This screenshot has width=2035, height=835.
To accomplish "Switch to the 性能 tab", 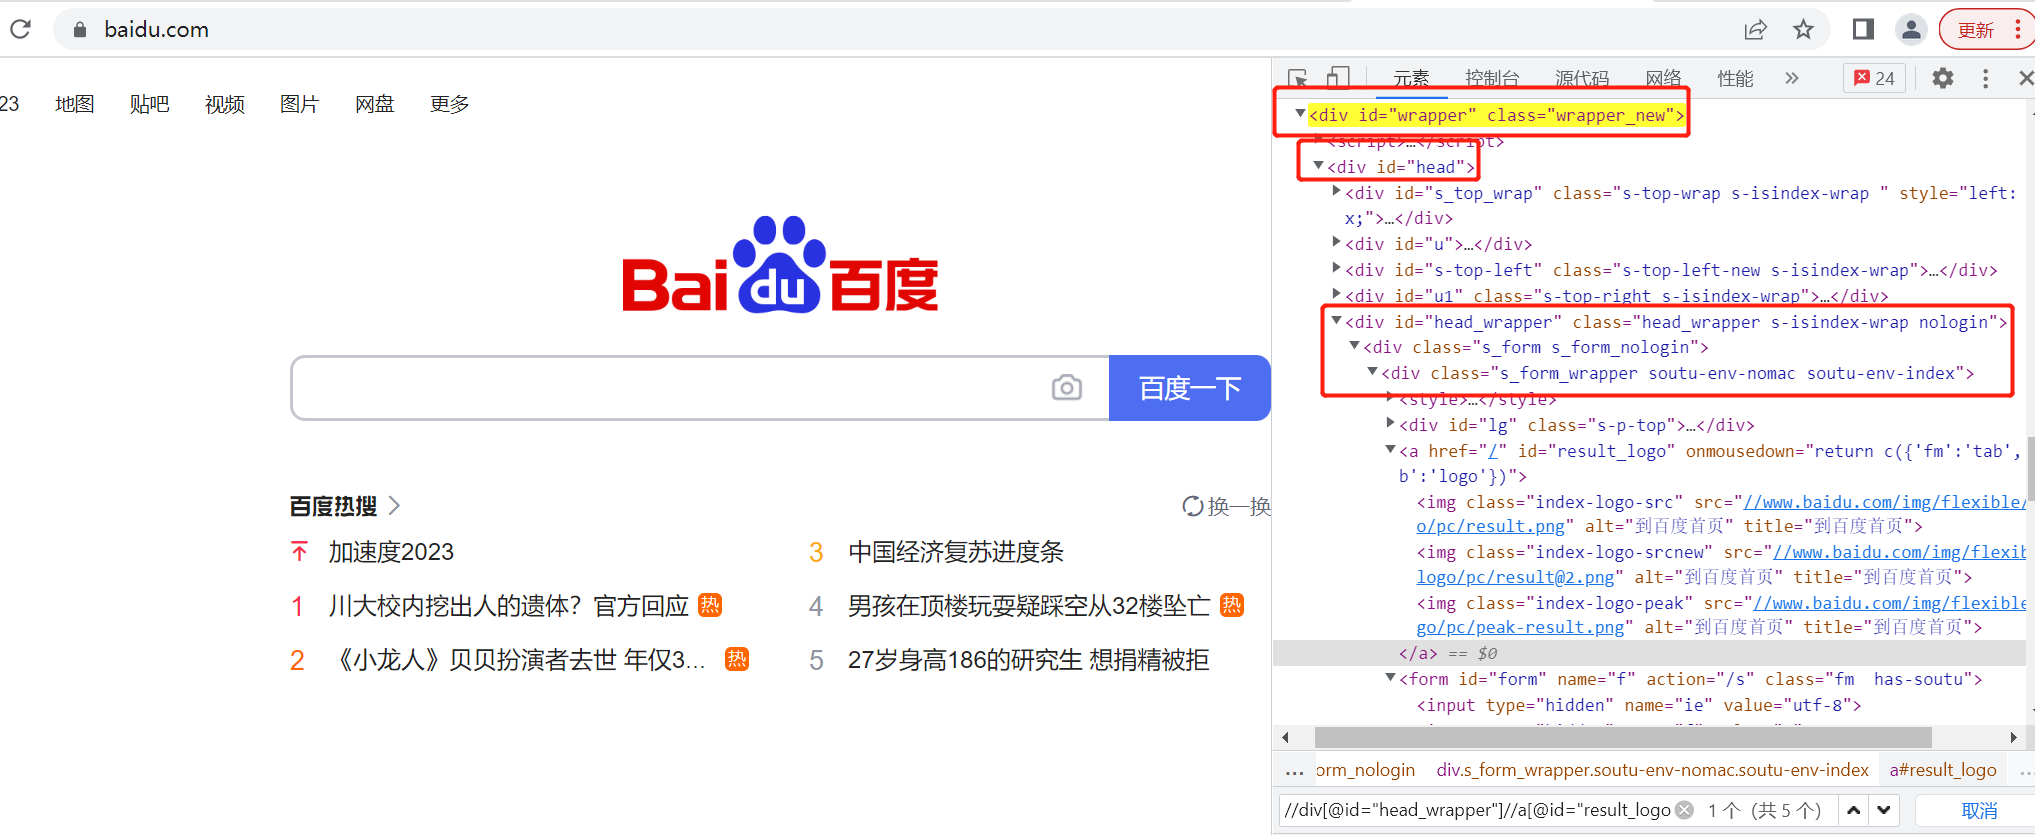I will tap(1735, 78).
